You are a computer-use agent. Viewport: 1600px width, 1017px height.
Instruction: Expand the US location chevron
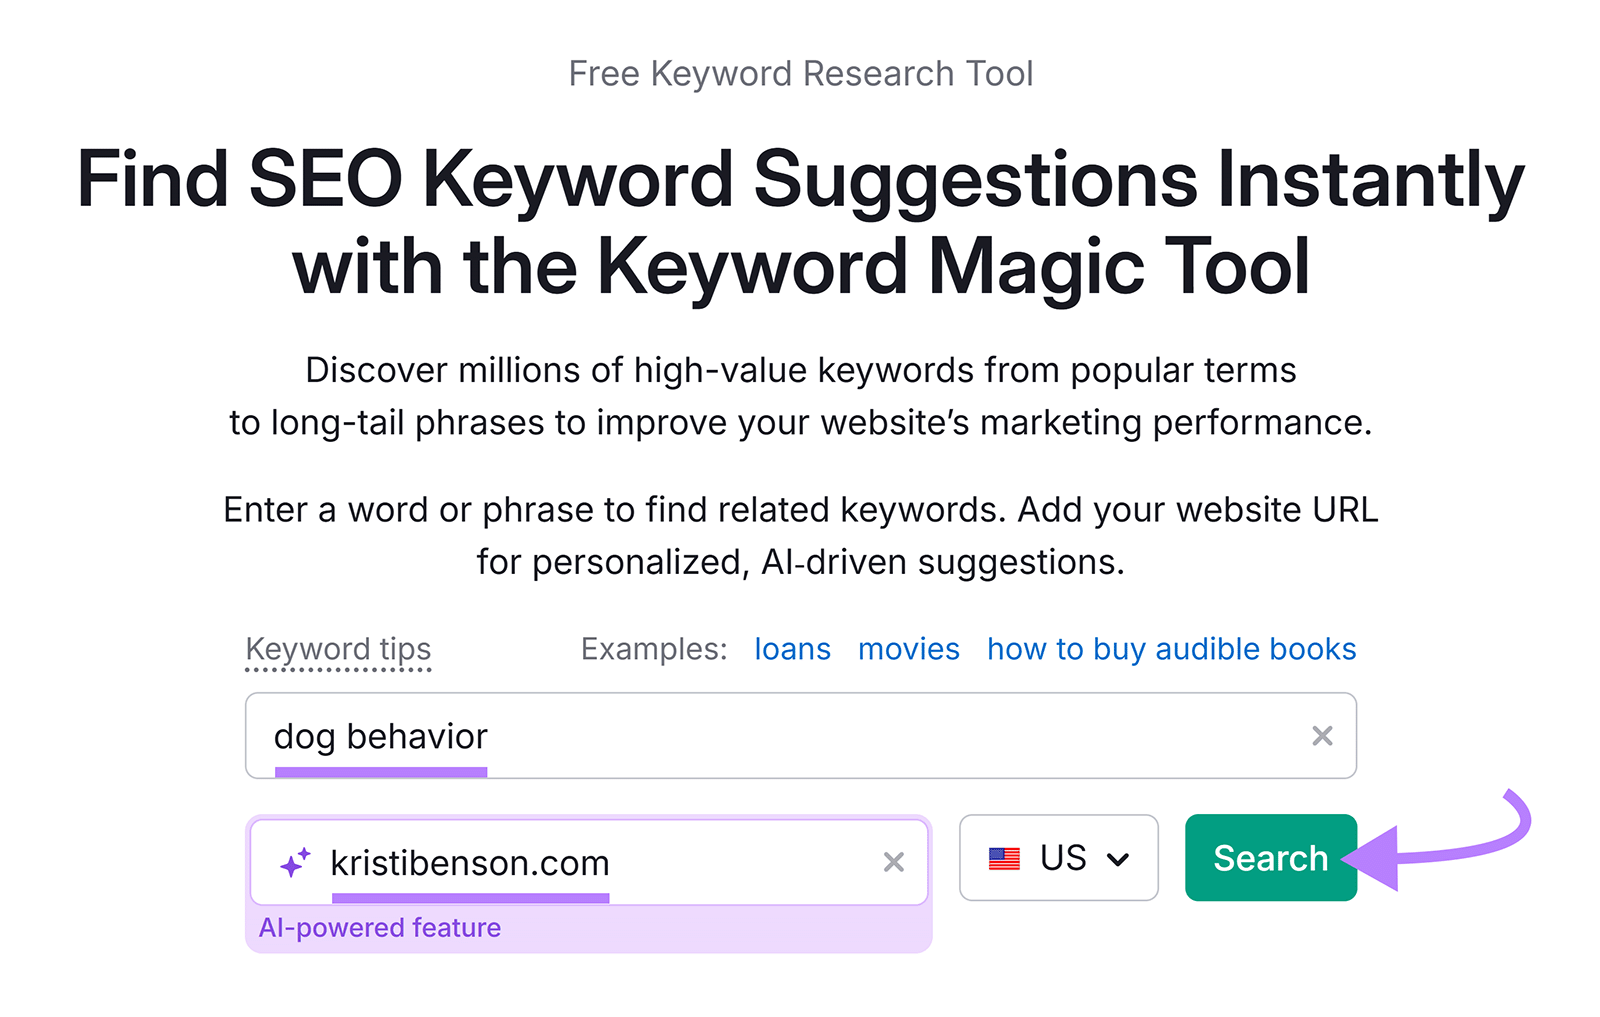(1120, 858)
